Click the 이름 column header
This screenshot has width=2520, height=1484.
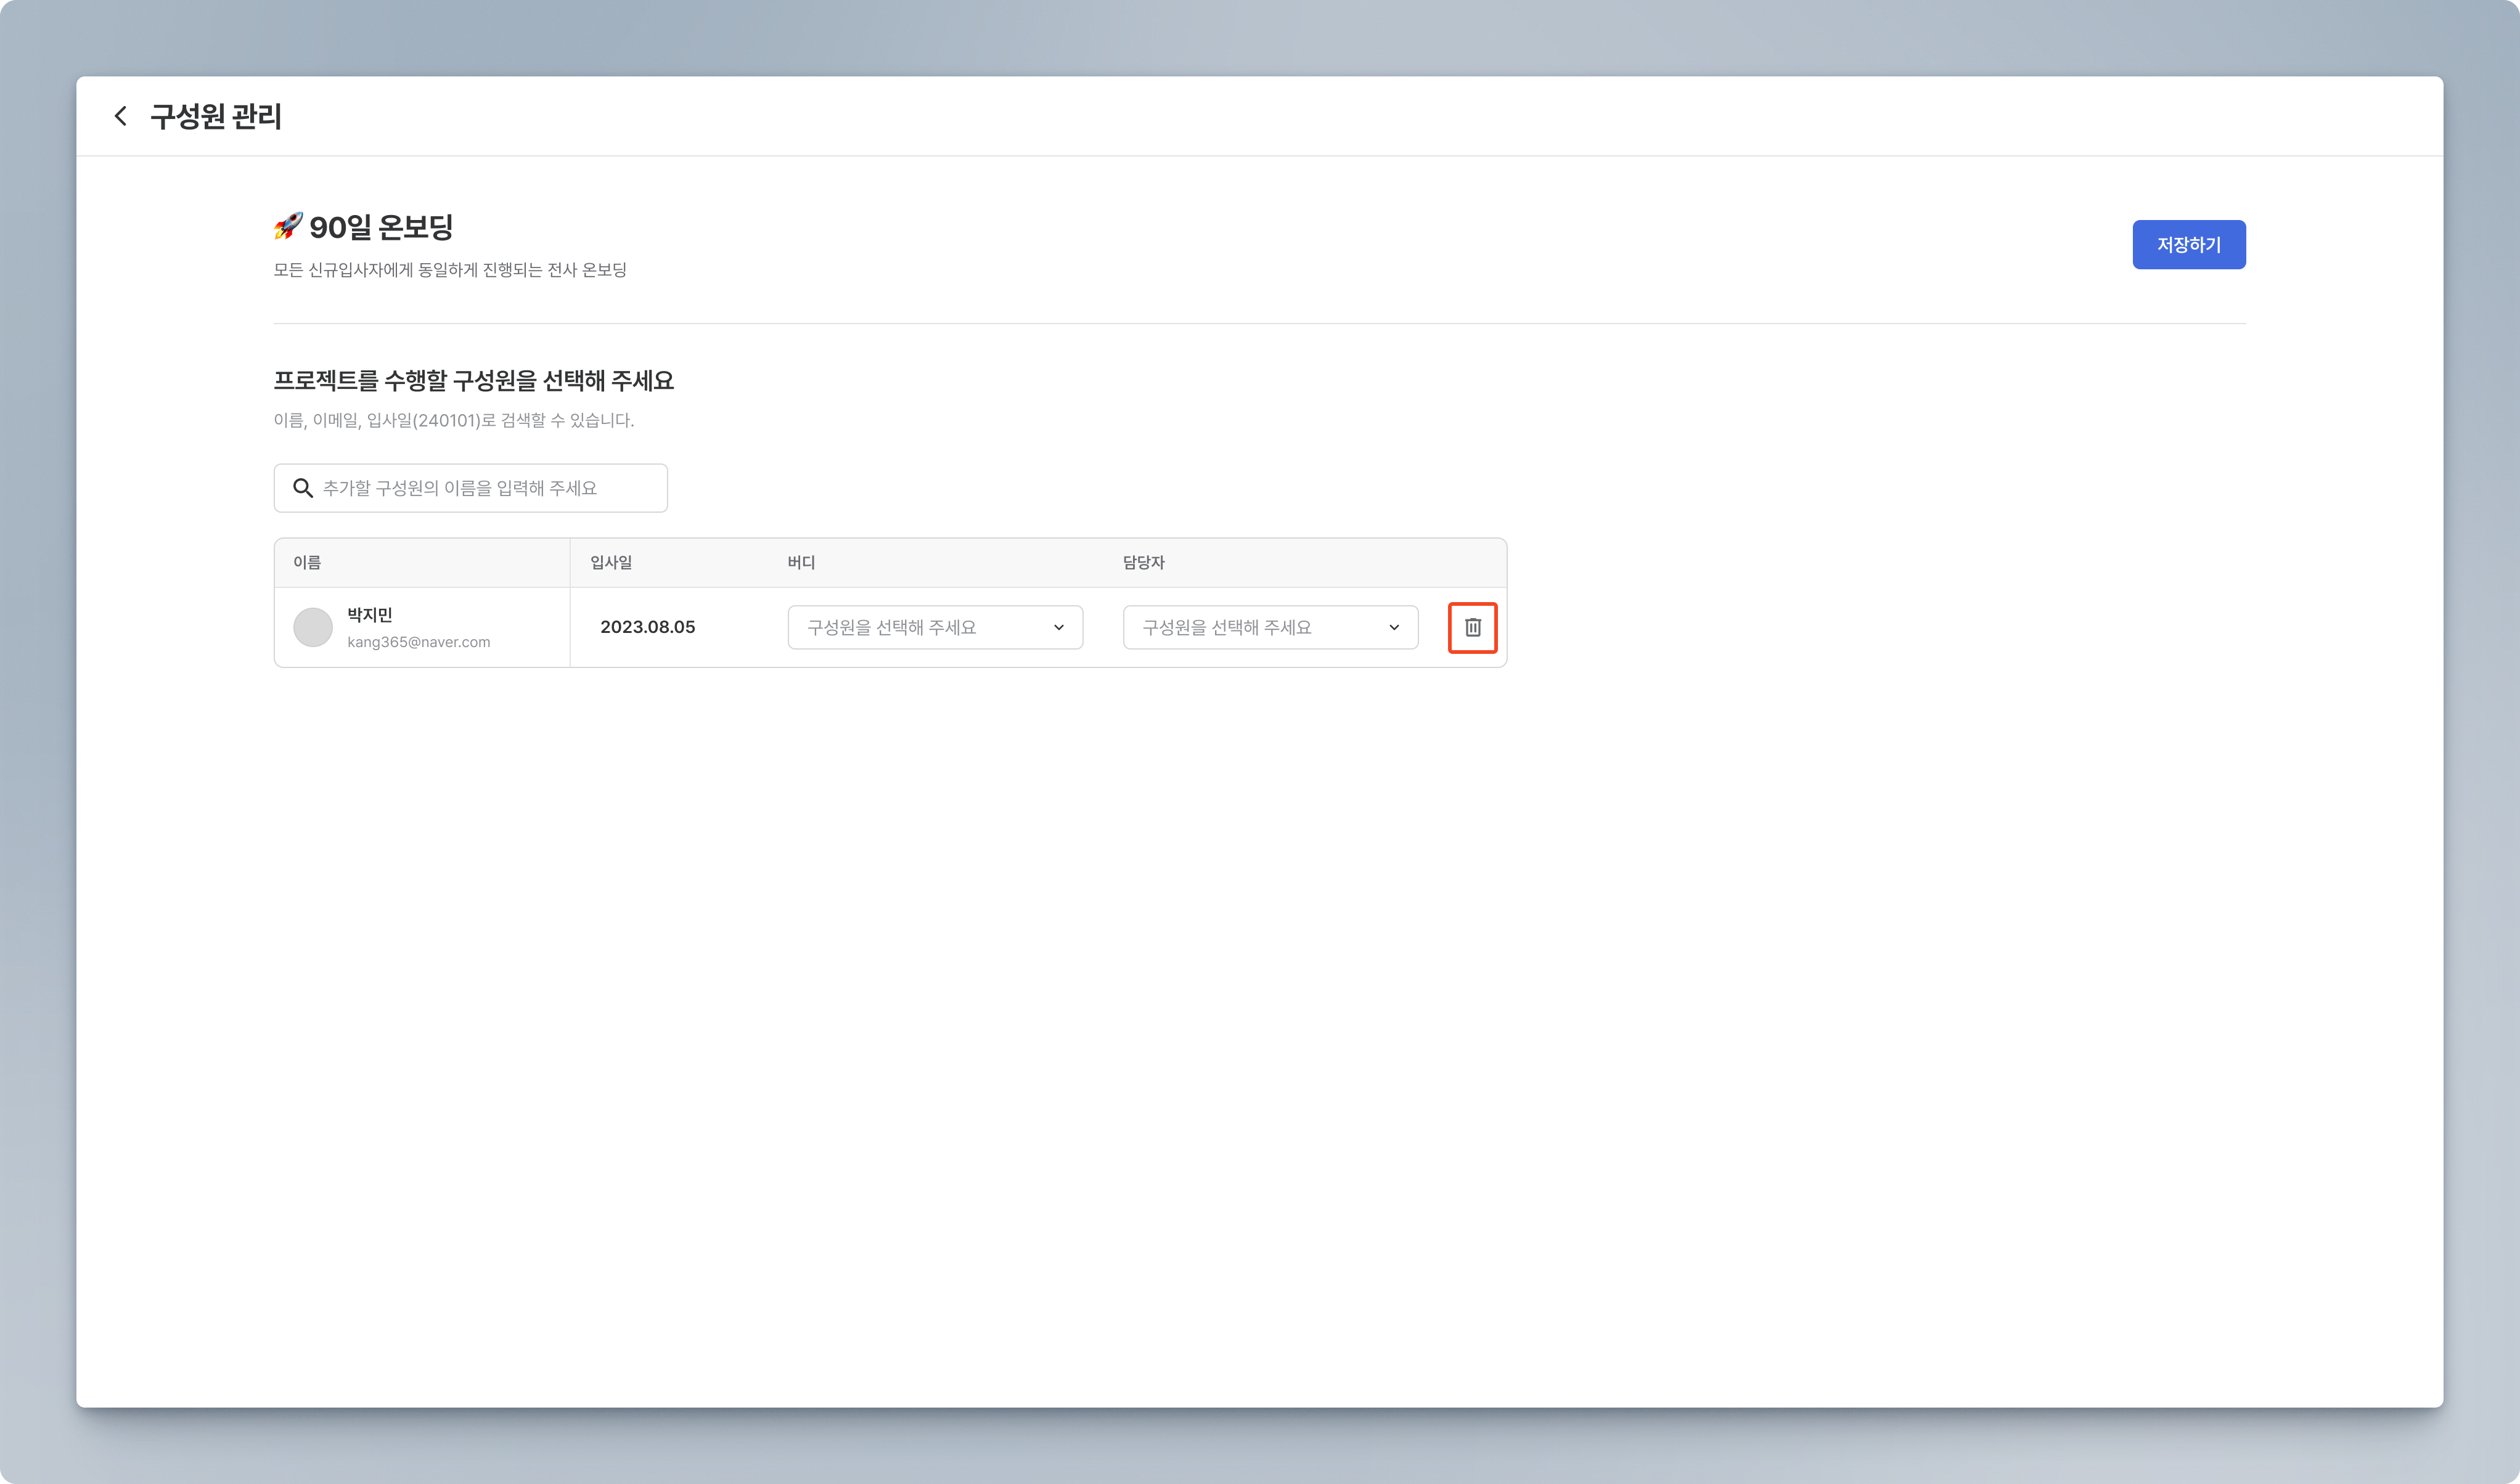tap(307, 562)
